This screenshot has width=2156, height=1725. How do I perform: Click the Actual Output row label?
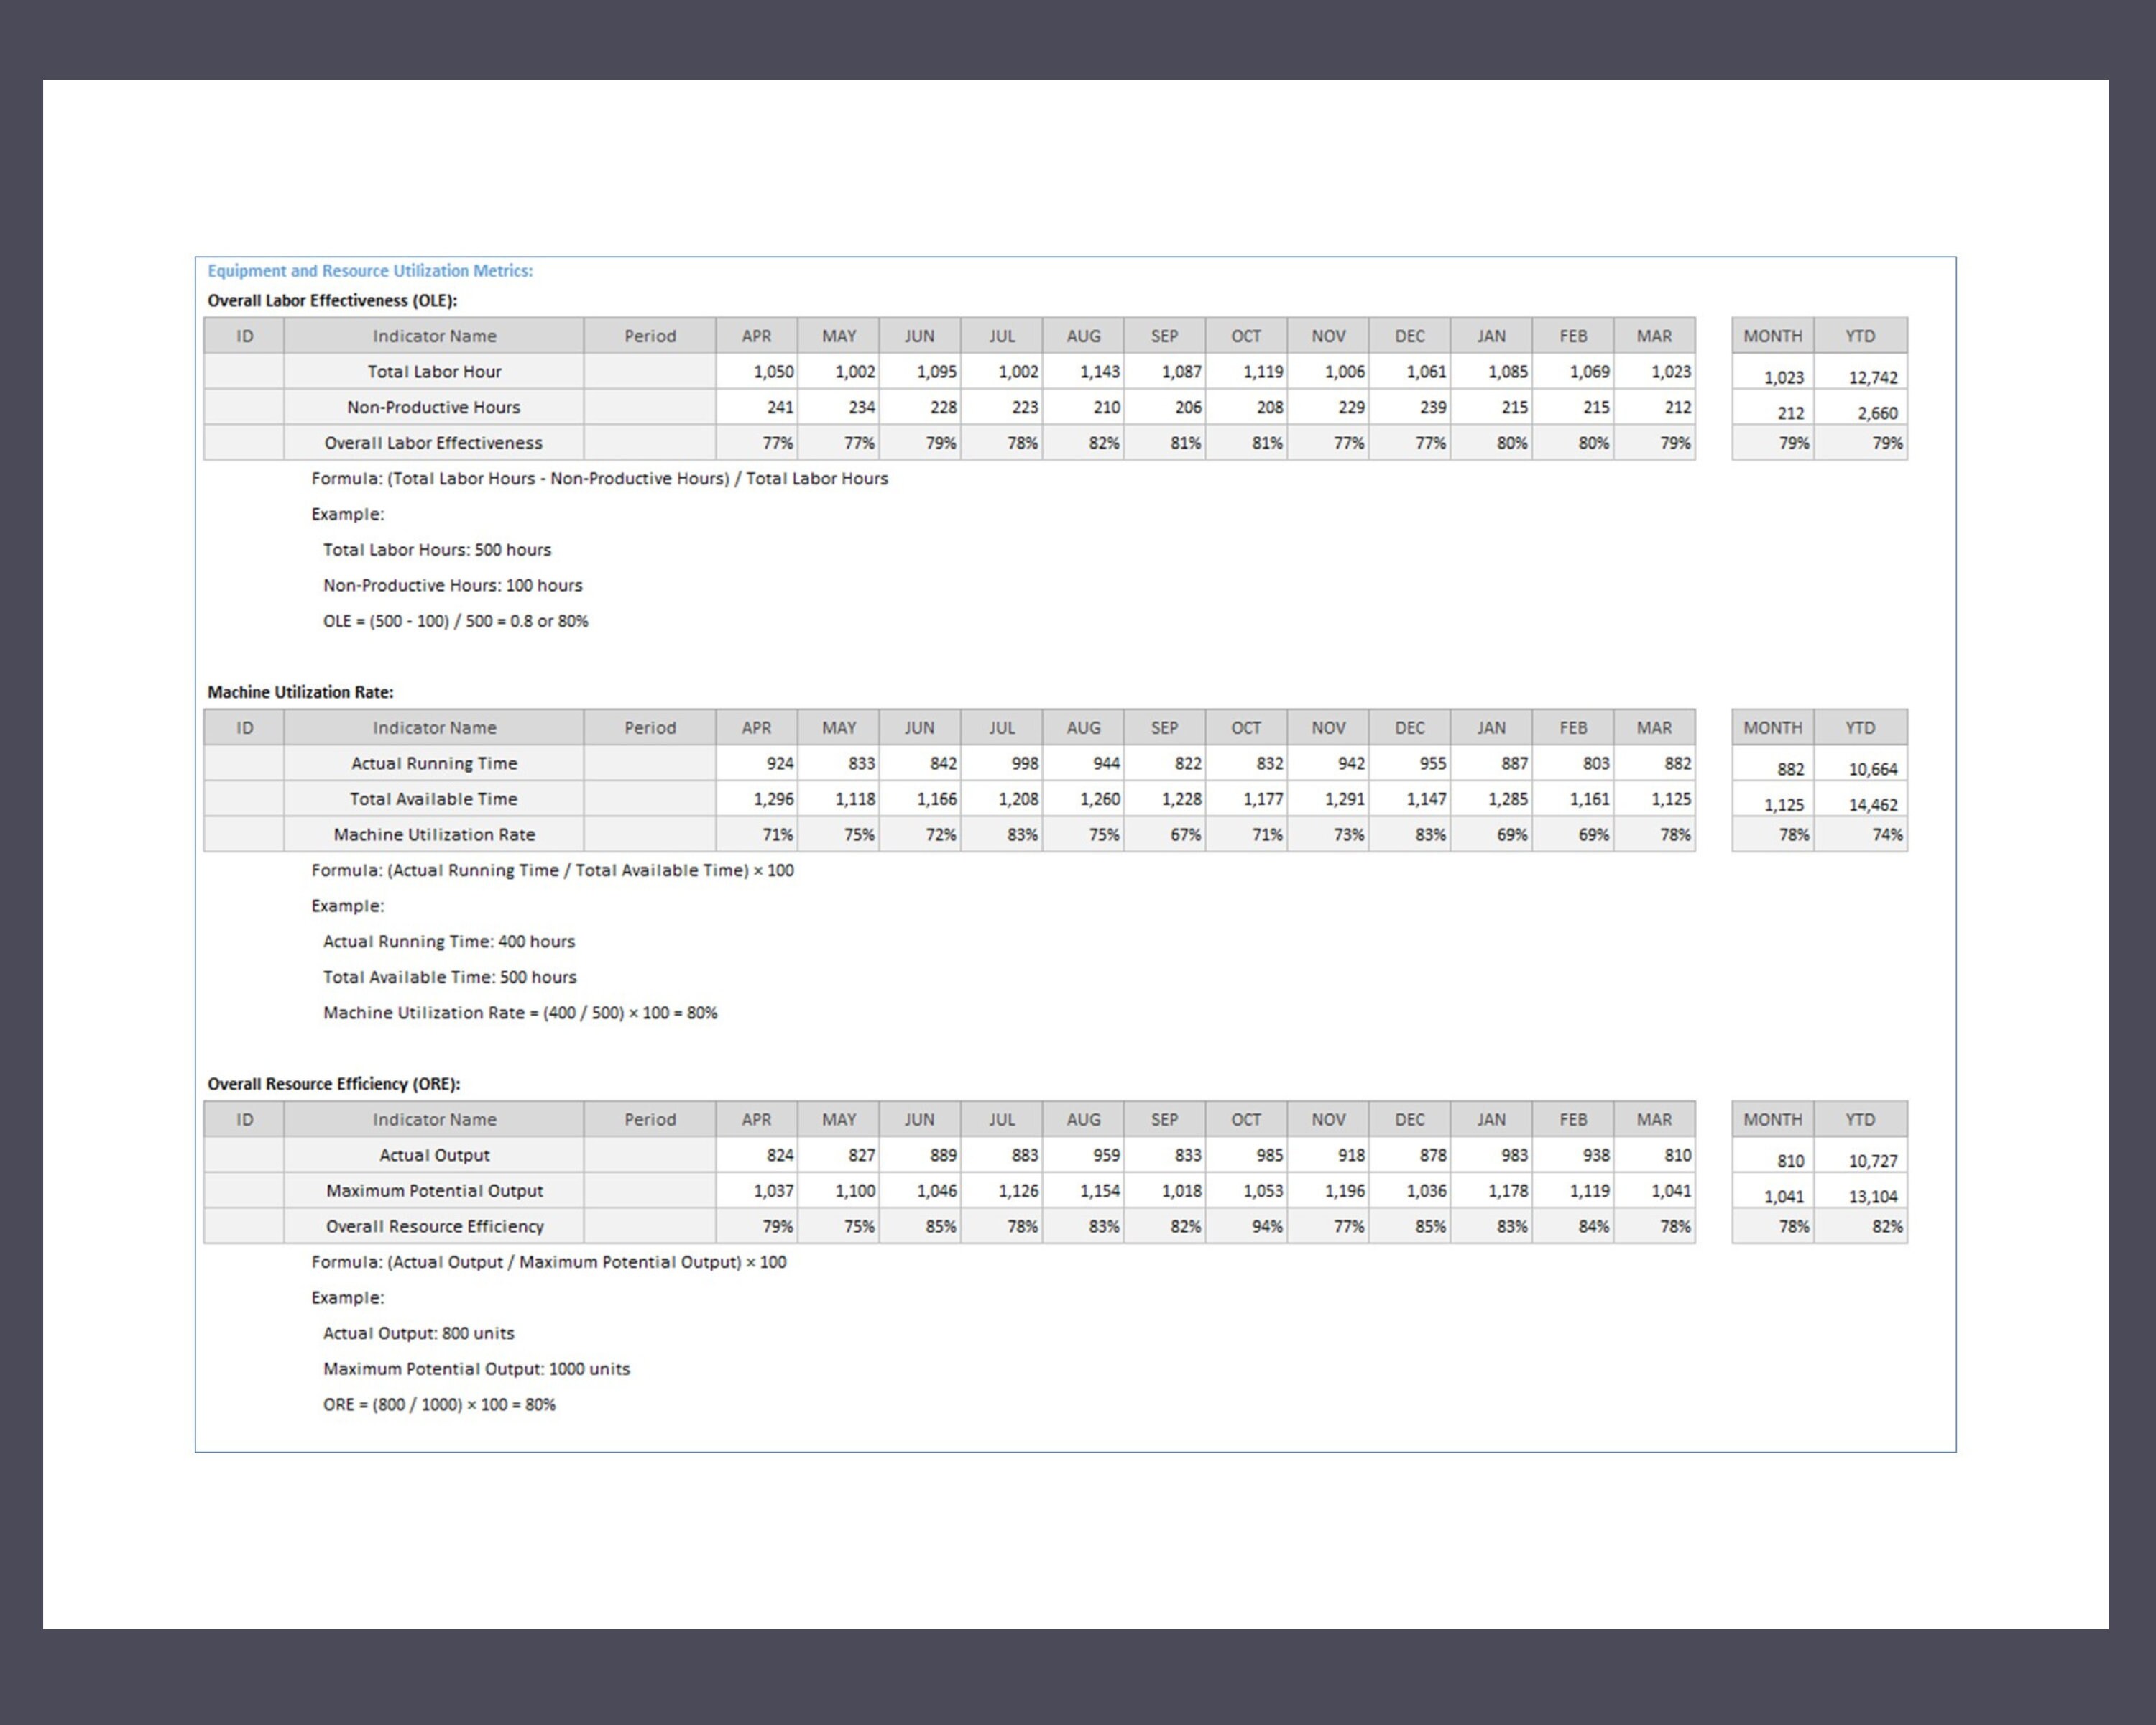tap(433, 1154)
